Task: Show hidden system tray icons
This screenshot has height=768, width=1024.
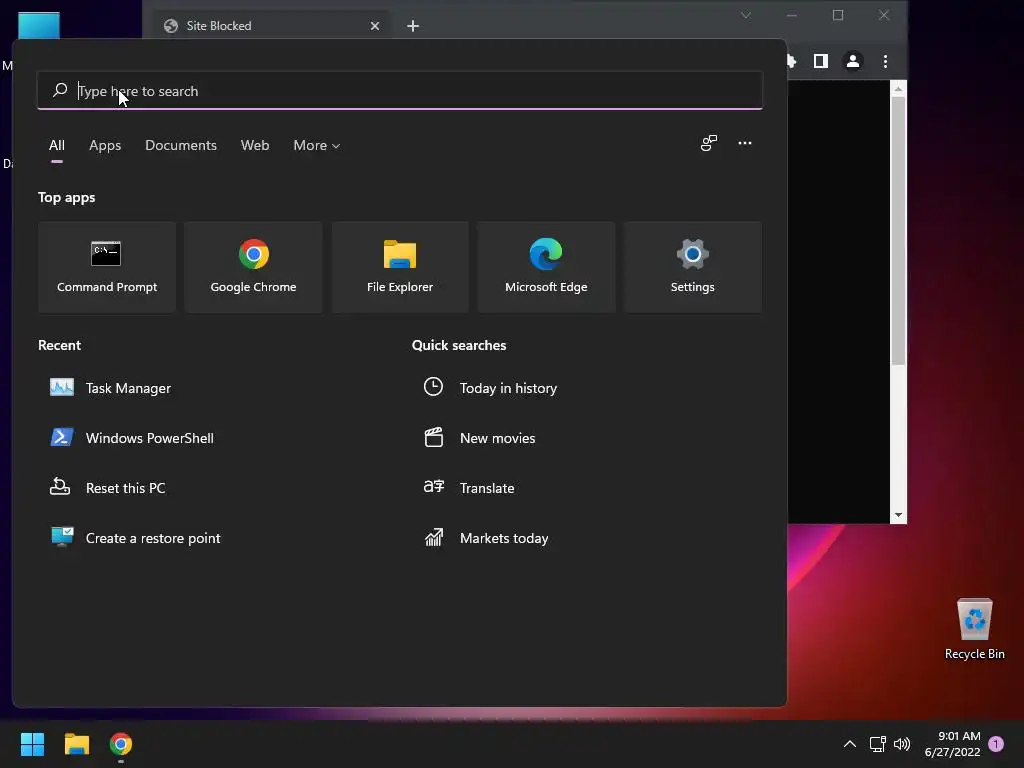Action: (x=850, y=744)
